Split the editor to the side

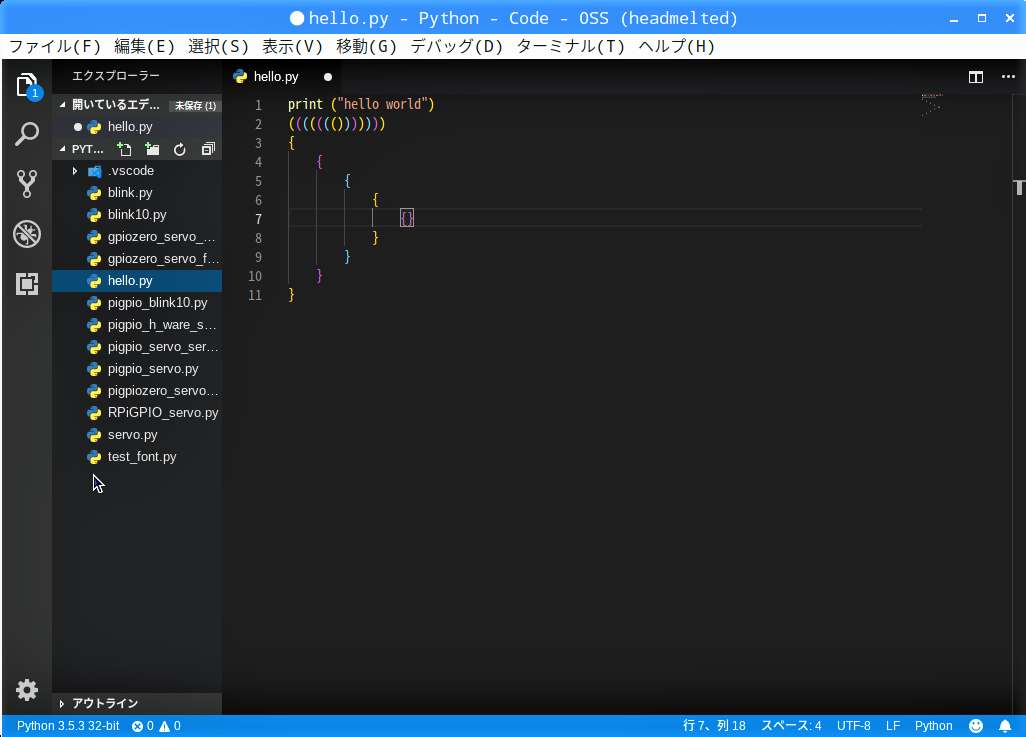[x=976, y=77]
